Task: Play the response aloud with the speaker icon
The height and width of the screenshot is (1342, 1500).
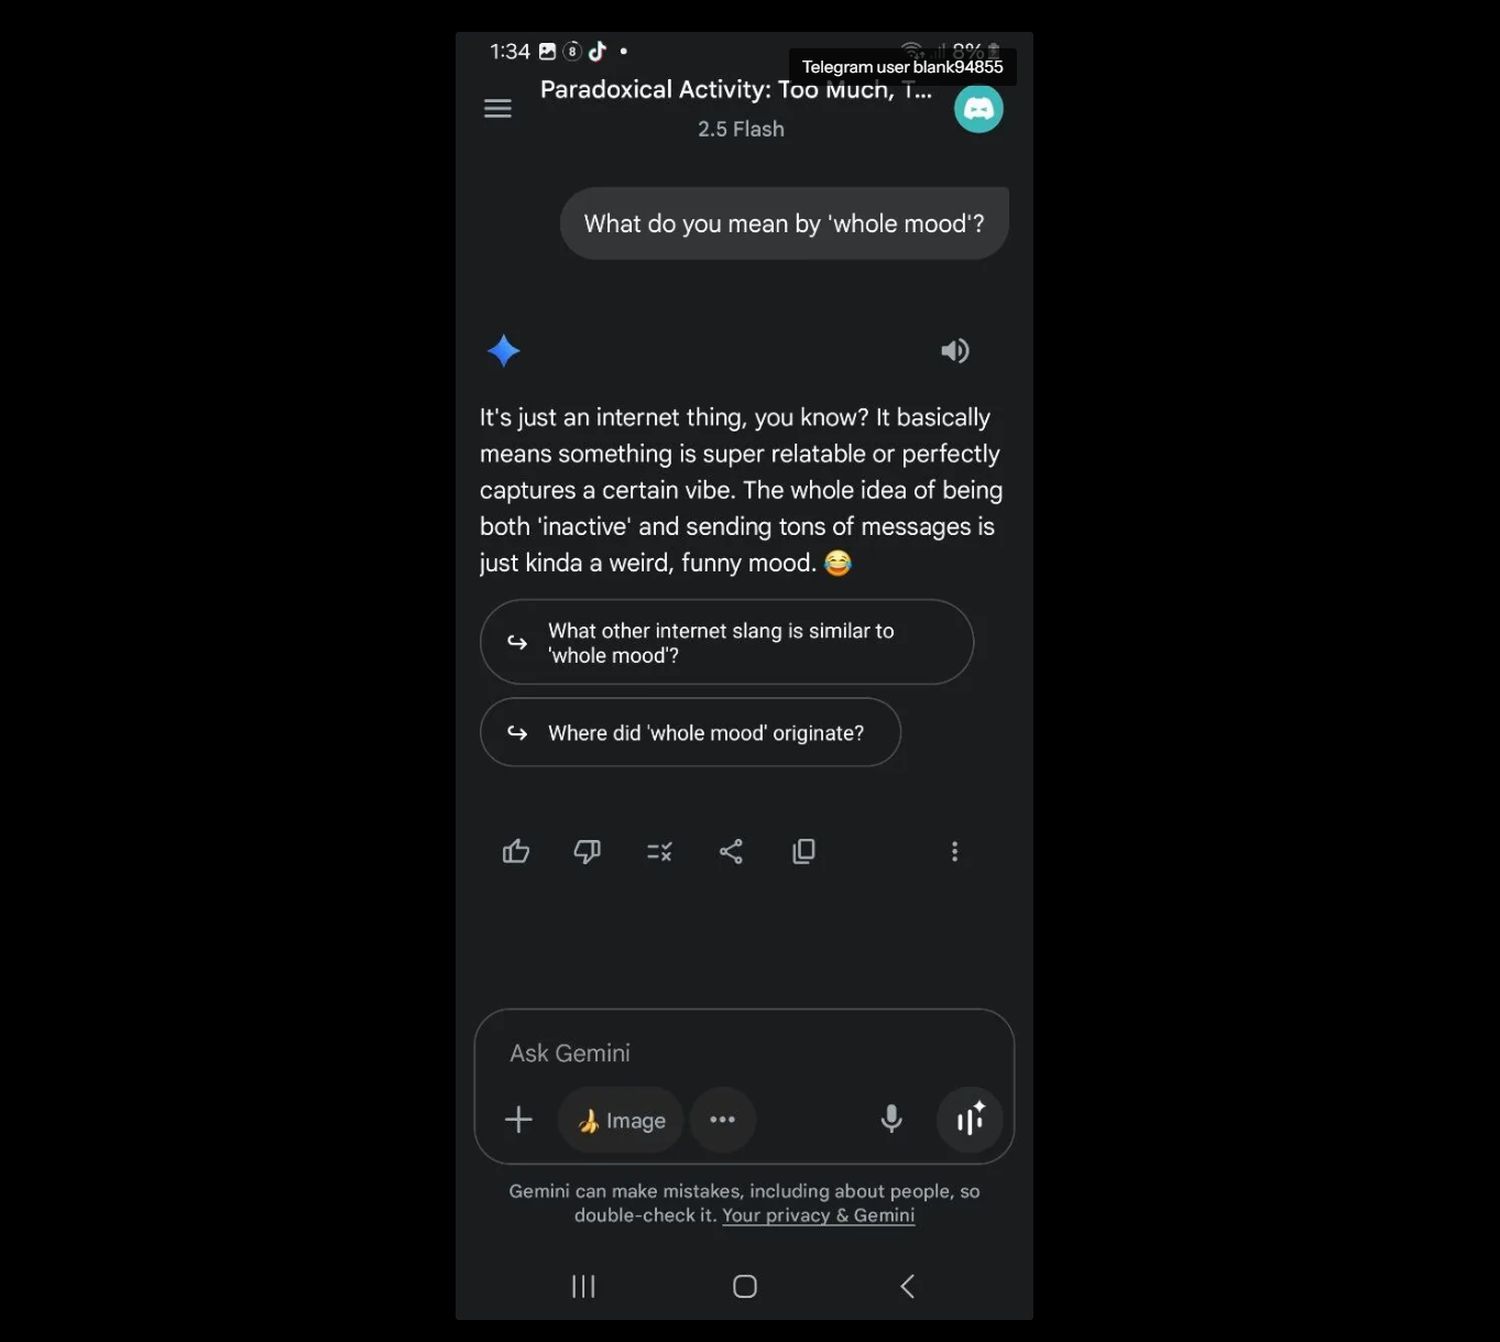Action: coord(955,351)
